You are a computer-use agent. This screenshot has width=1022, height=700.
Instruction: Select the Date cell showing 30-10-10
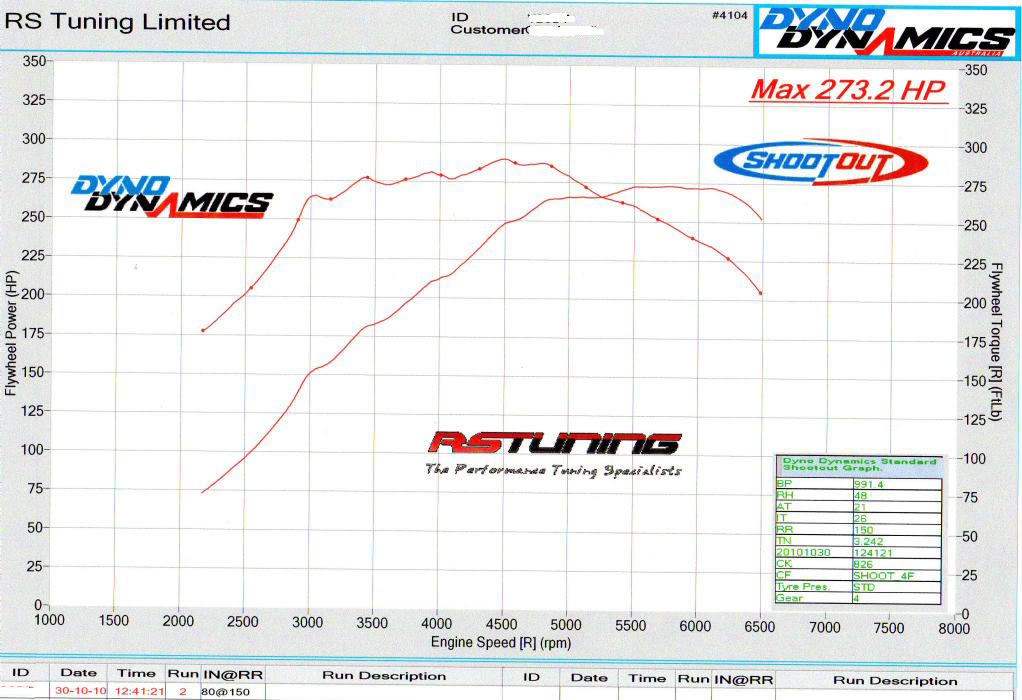click(x=77, y=691)
